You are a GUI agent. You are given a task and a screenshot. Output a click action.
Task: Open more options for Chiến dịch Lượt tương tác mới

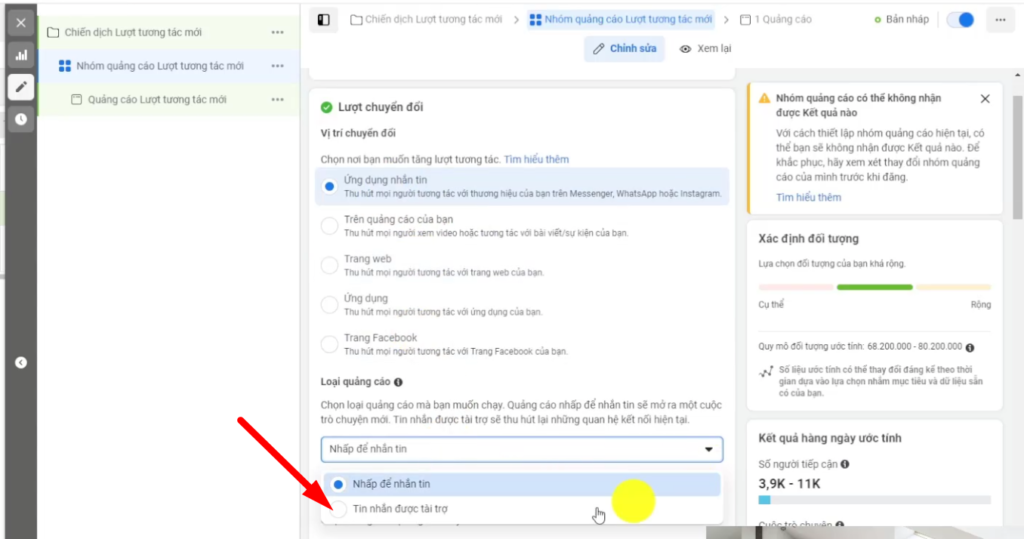coord(278,32)
